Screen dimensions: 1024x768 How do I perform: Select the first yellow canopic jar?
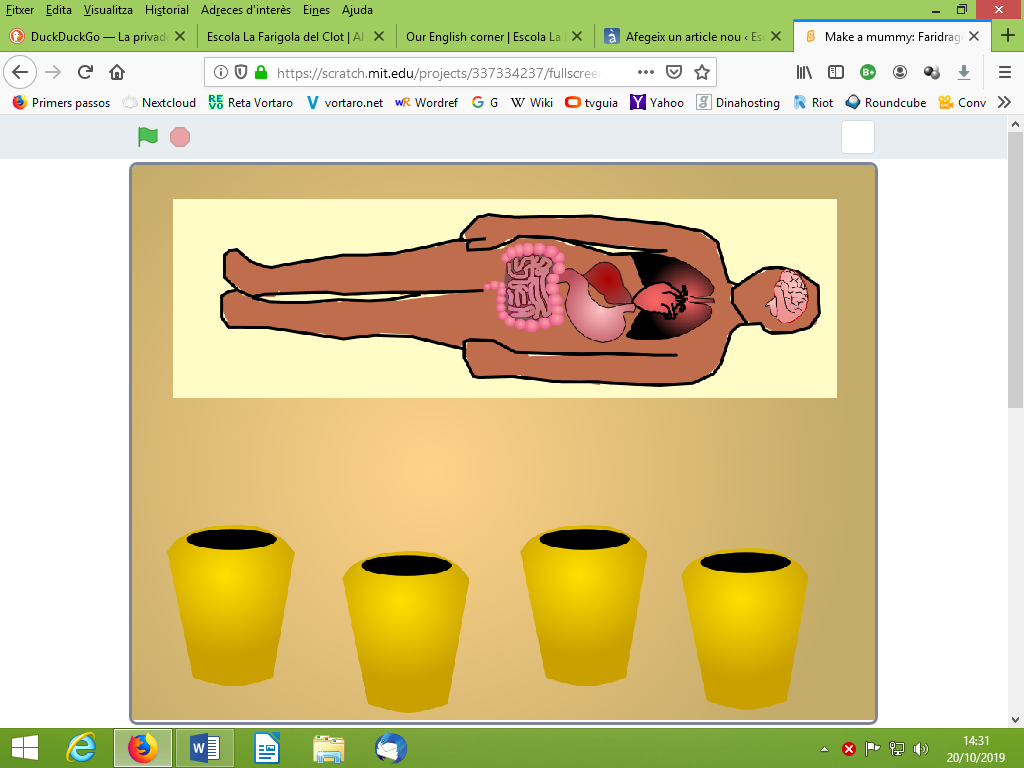click(231, 605)
